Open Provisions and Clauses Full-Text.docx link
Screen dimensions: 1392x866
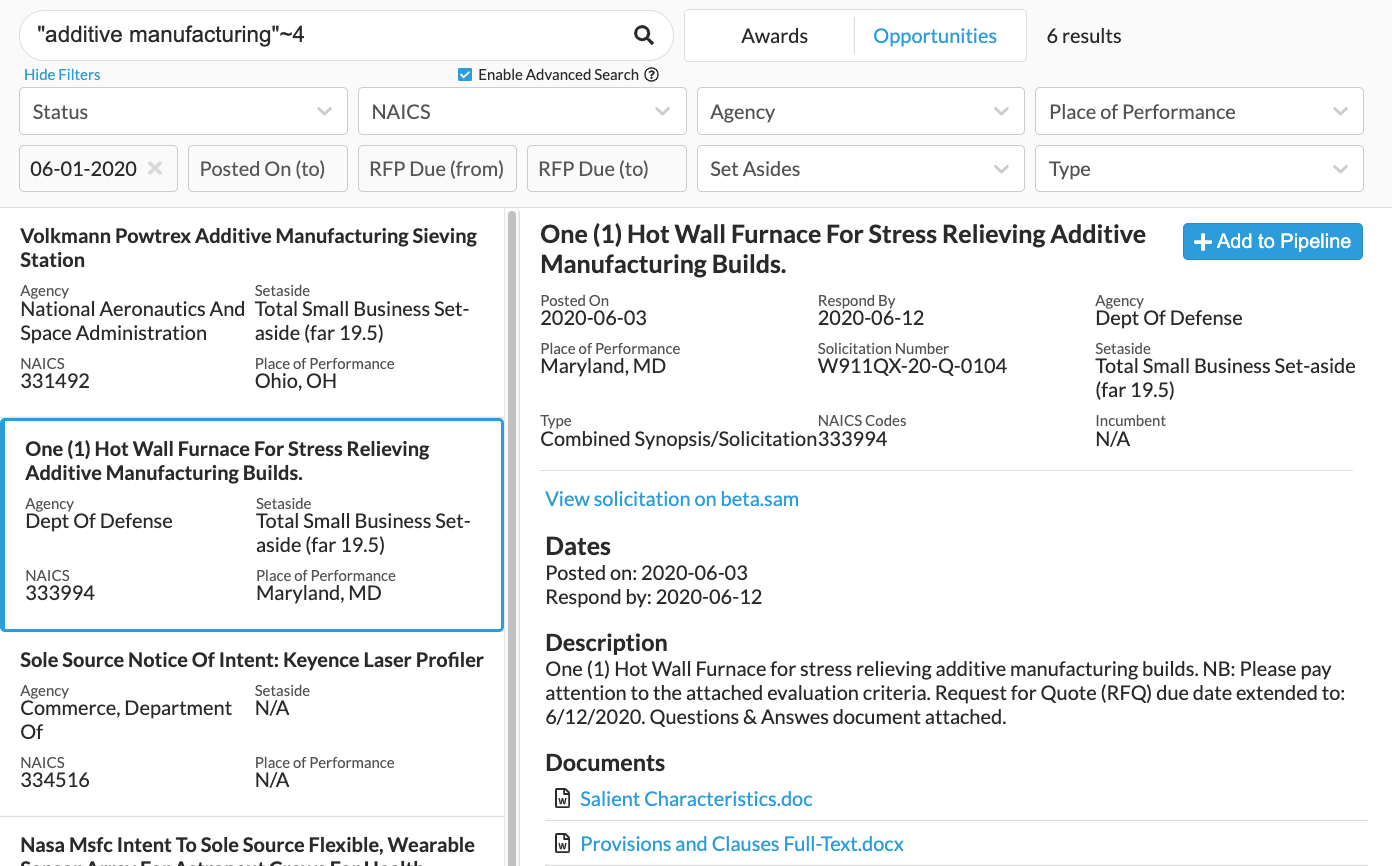pyautogui.click(x=742, y=844)
